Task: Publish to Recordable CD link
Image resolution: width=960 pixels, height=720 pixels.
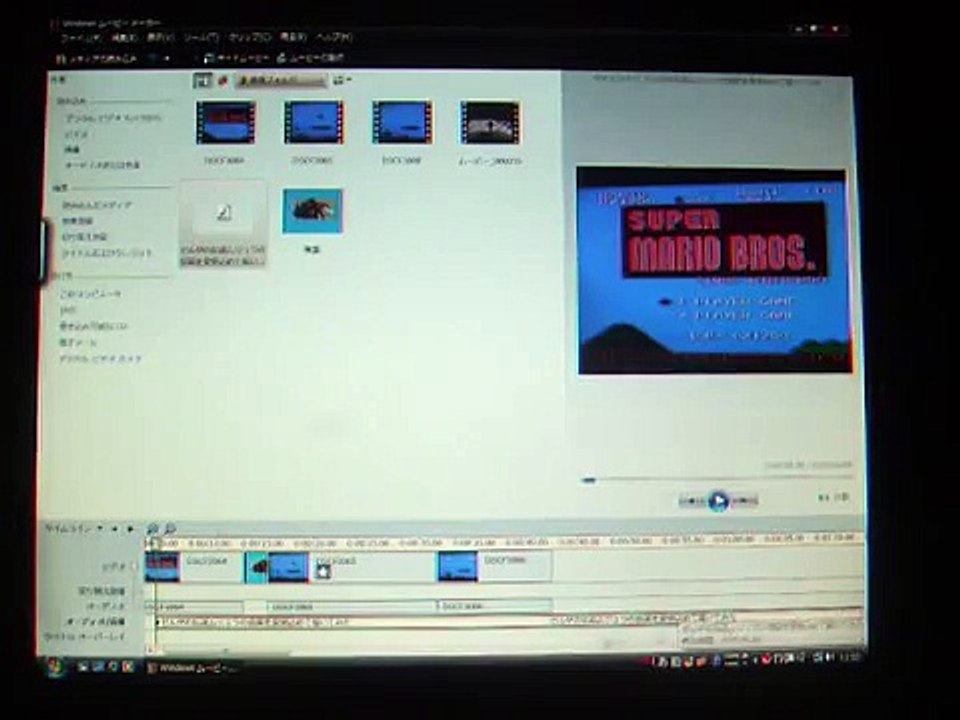Action: point(94,326)
